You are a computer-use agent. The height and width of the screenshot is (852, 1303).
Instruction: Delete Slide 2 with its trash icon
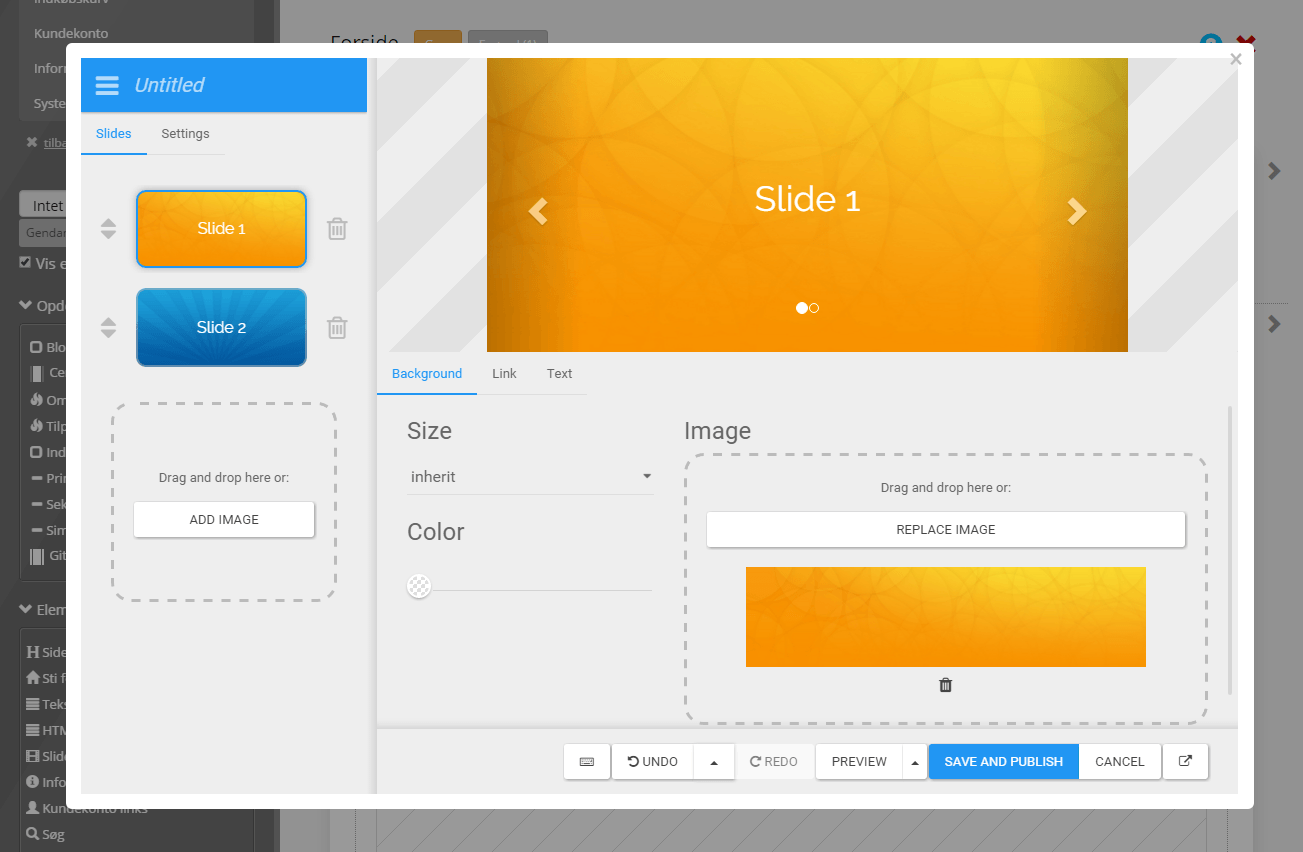(x=337, y=328)
